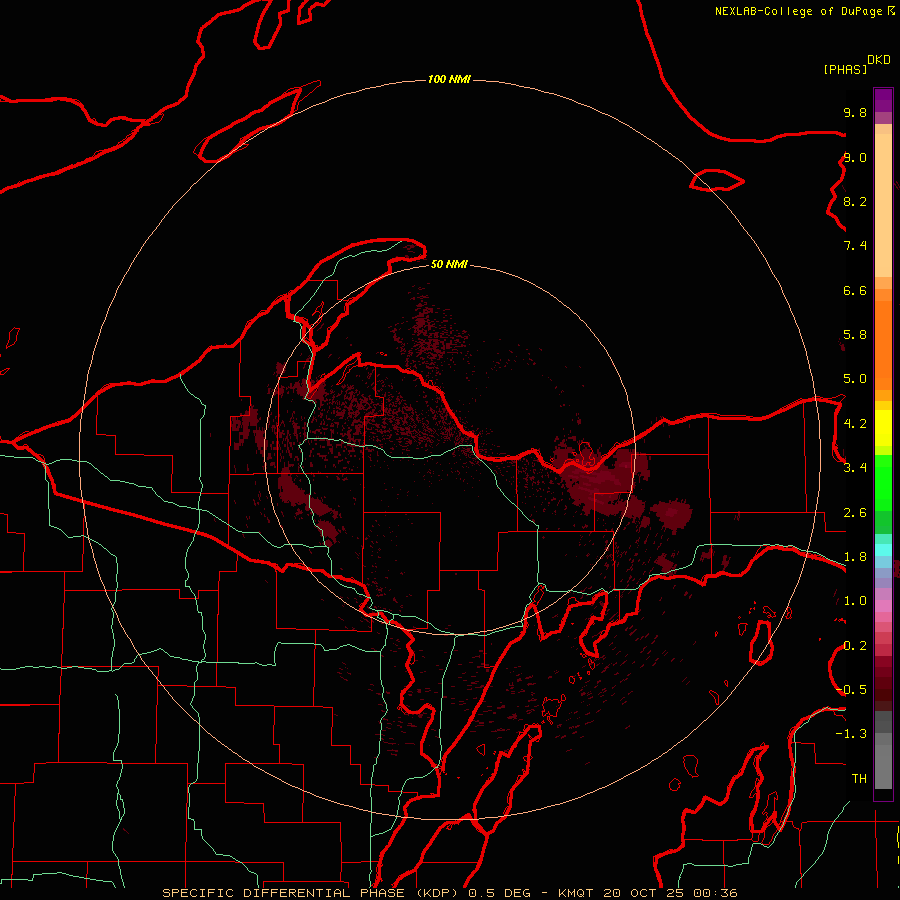This screenshot has height=900, width=900.
Task: Click the -1.3 legend value
Action: click(851, 734)
